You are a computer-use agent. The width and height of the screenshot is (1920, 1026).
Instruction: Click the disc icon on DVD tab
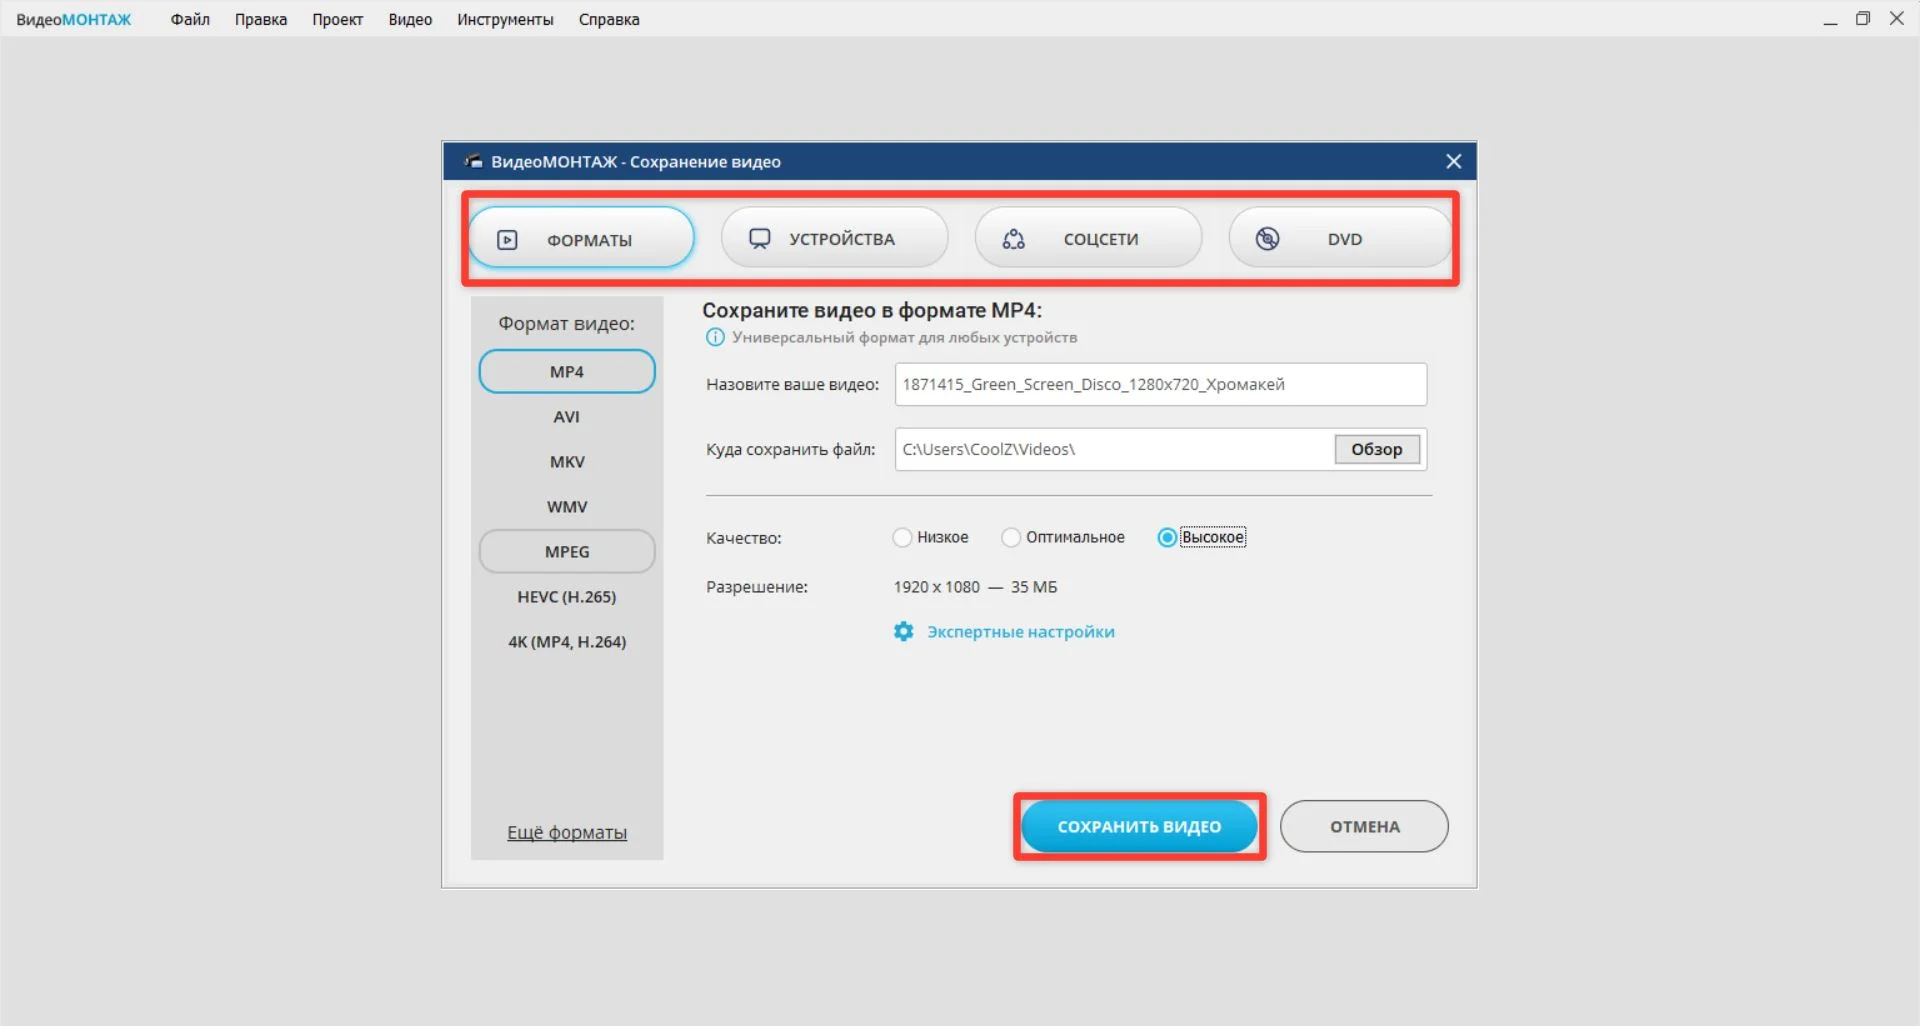pyautogui.click(x=1267, y=239)
